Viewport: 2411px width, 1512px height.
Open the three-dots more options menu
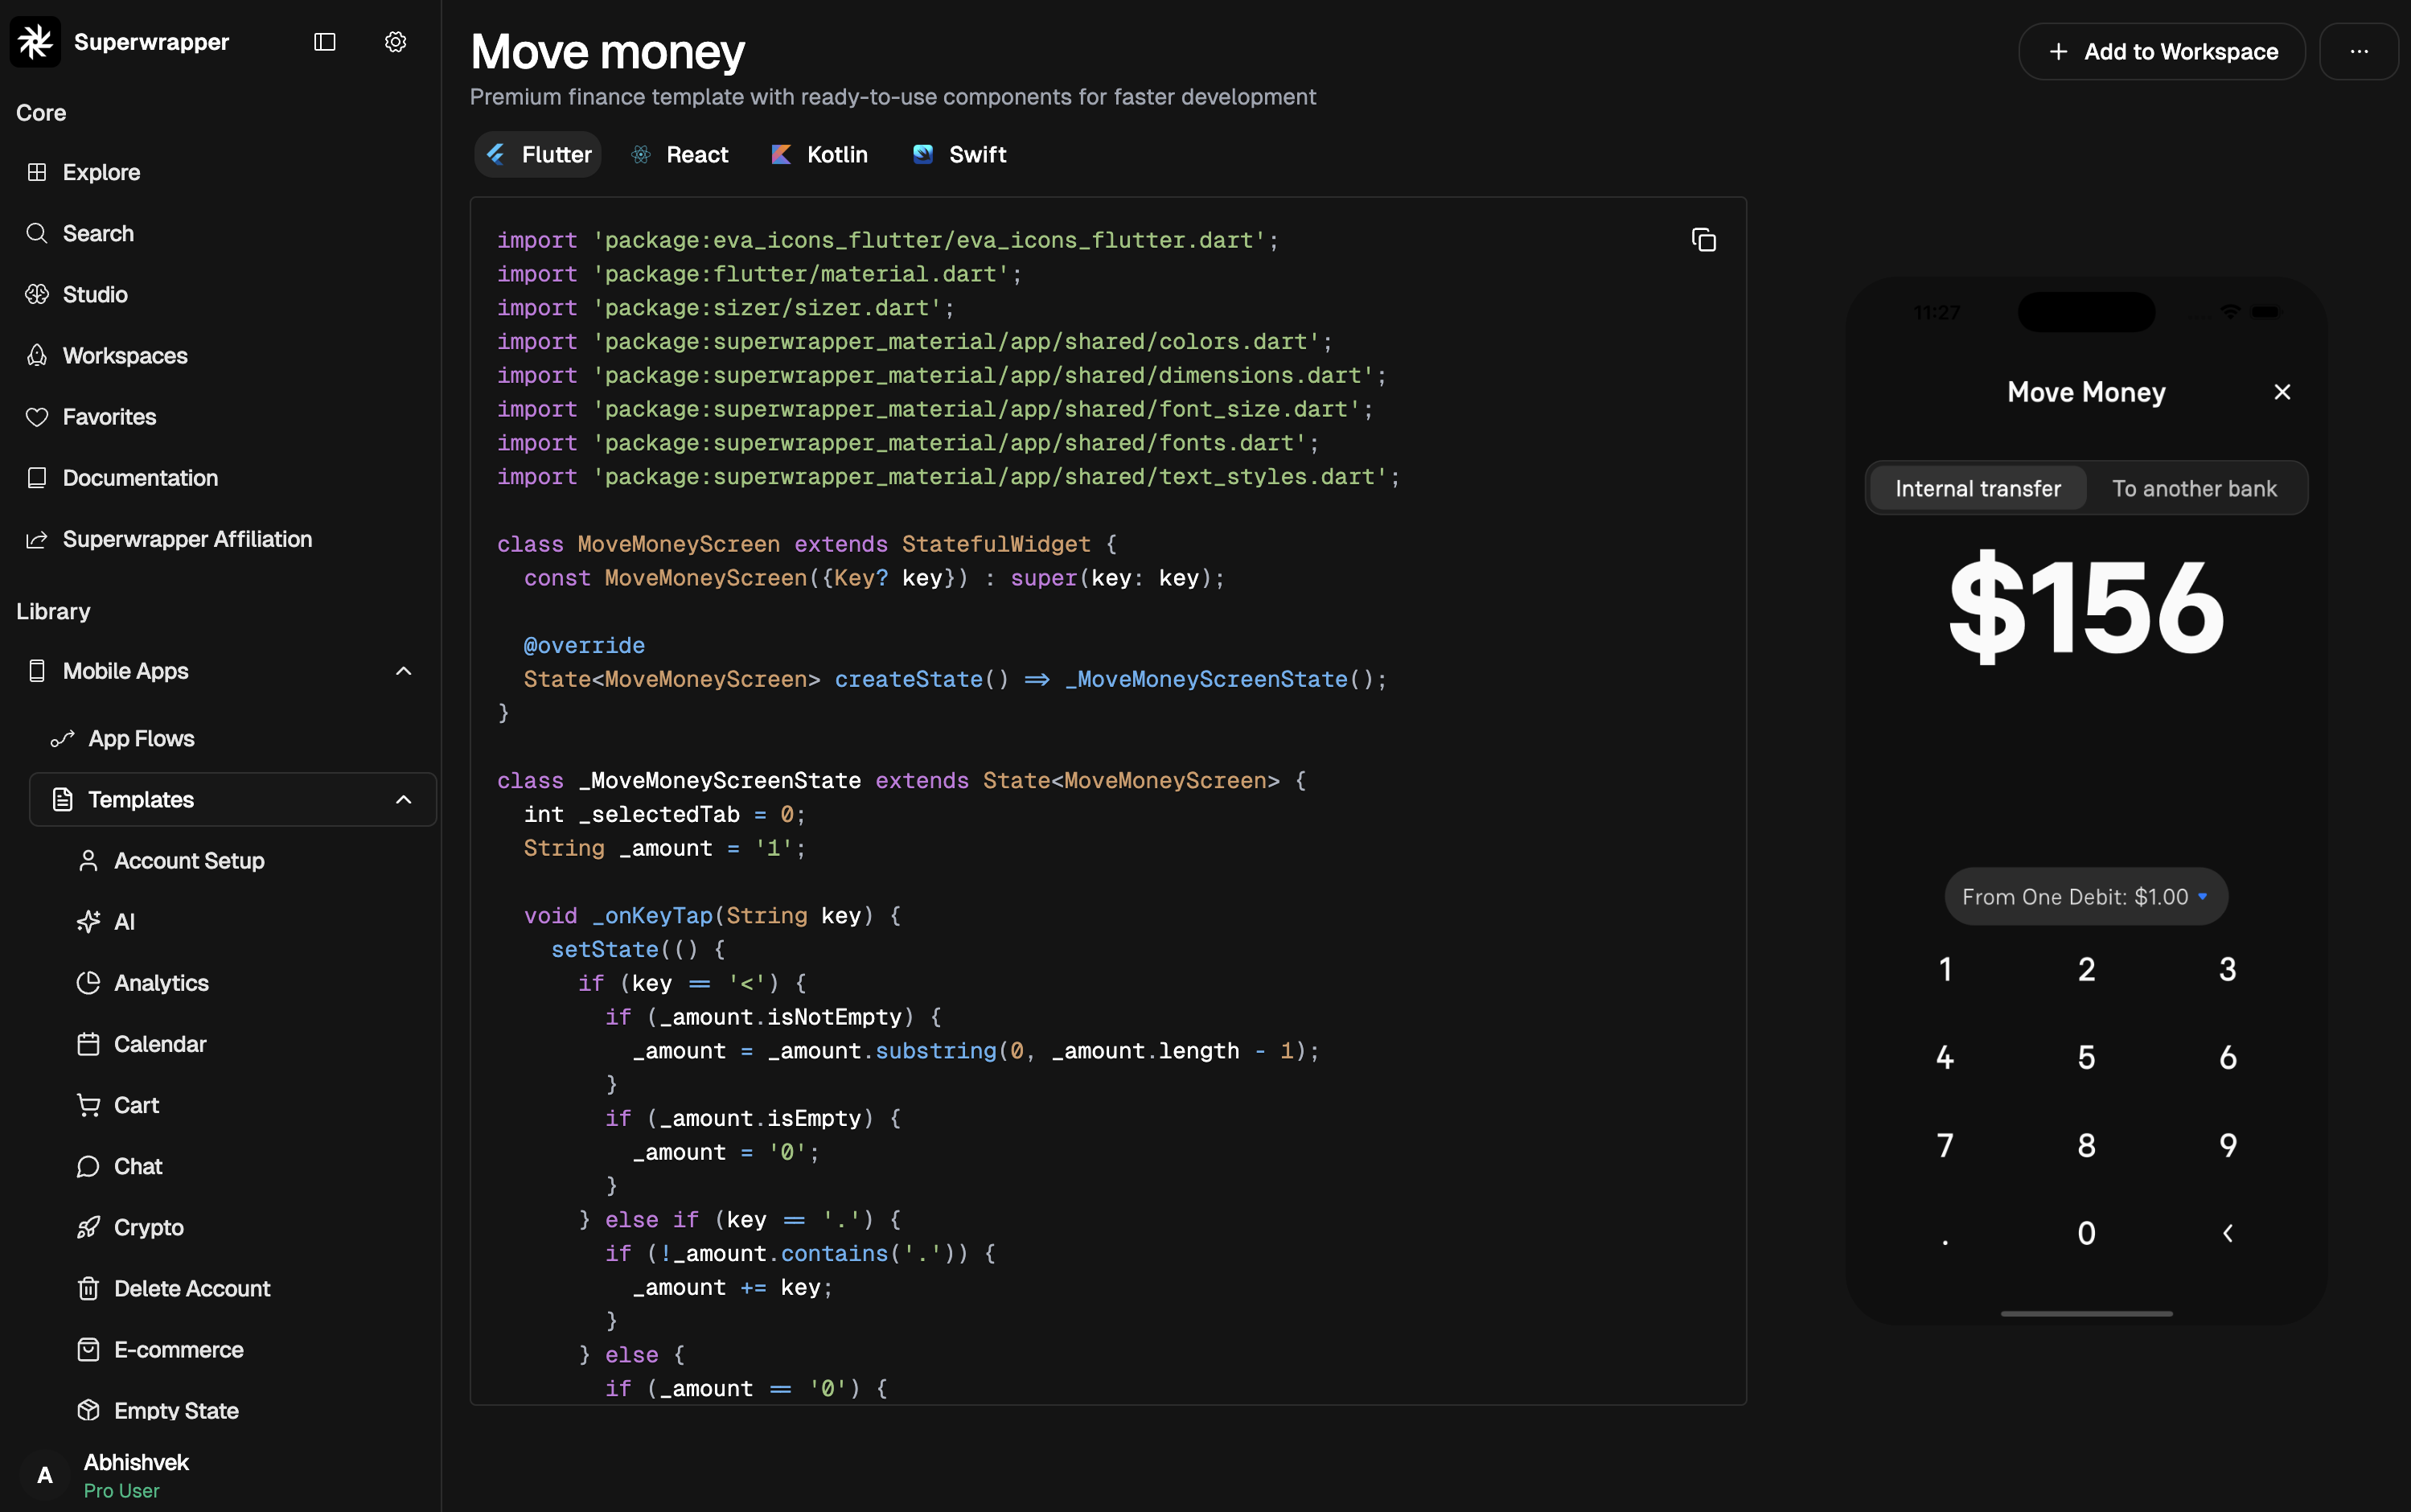click(2358, 52)
